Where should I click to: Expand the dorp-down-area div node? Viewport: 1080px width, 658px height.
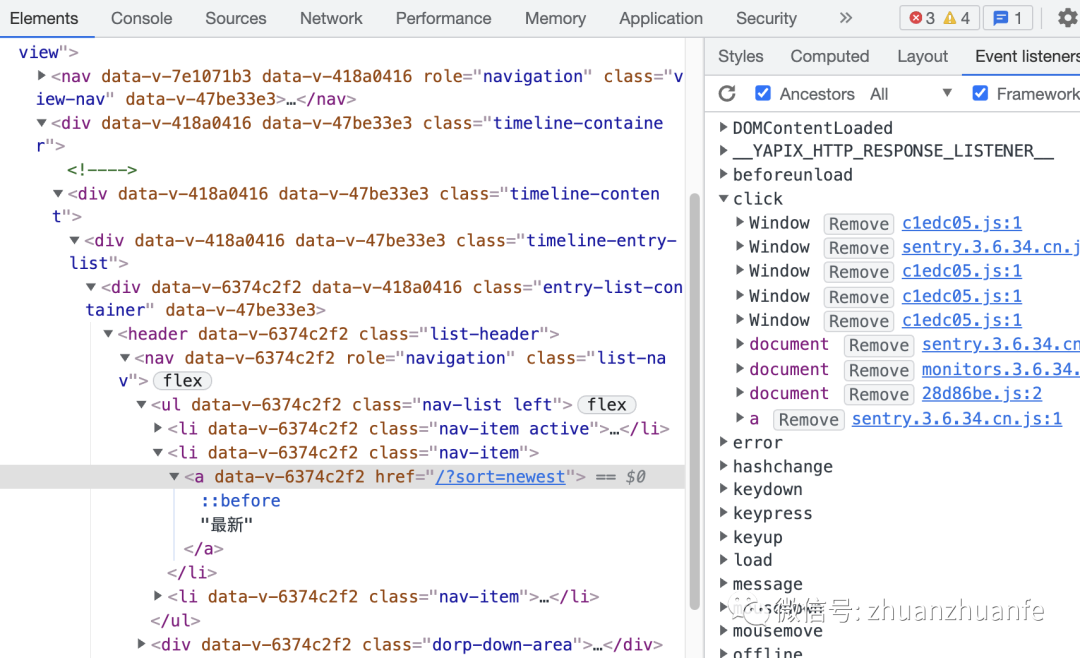tap(141, 644)
